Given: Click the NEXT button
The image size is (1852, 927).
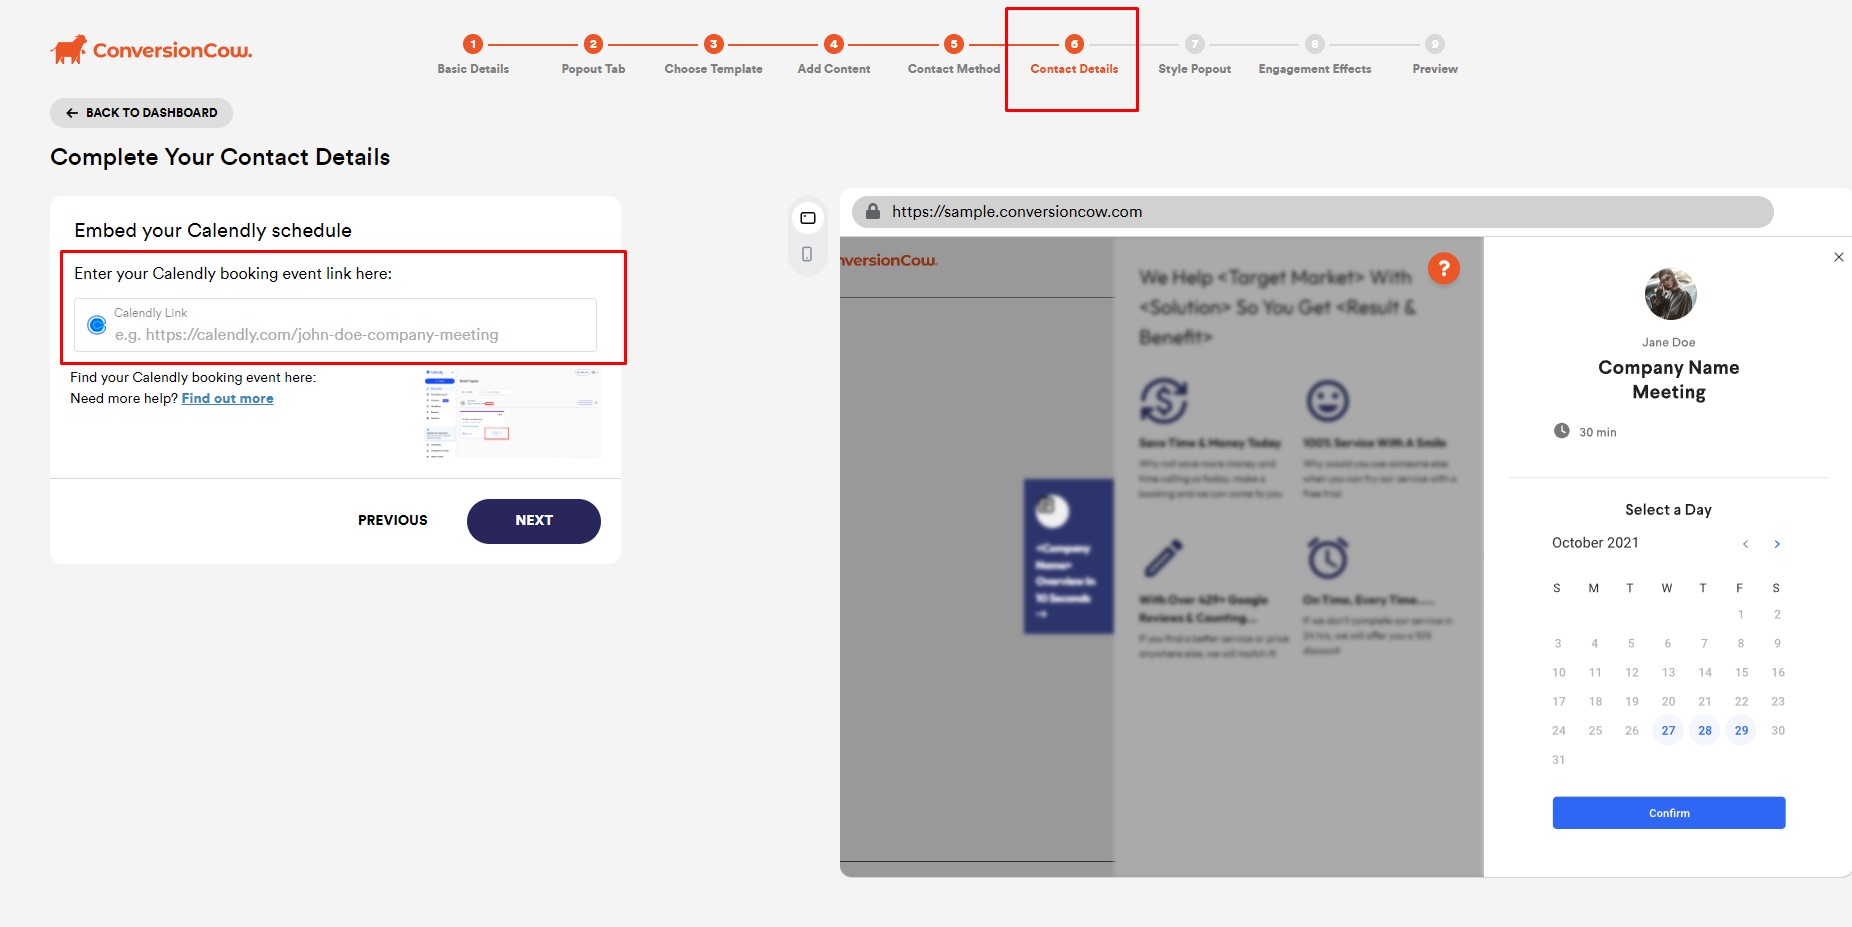Looking at the screenshot, I should (x=534, y=521).
